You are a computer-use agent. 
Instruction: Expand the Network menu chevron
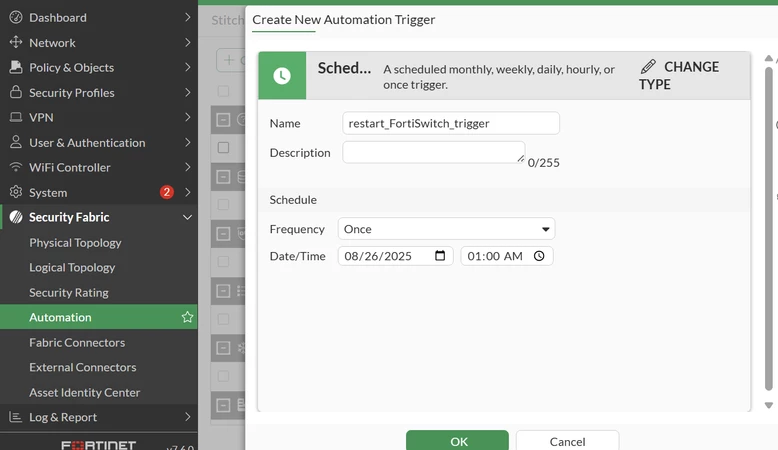(x=188, y=42)
